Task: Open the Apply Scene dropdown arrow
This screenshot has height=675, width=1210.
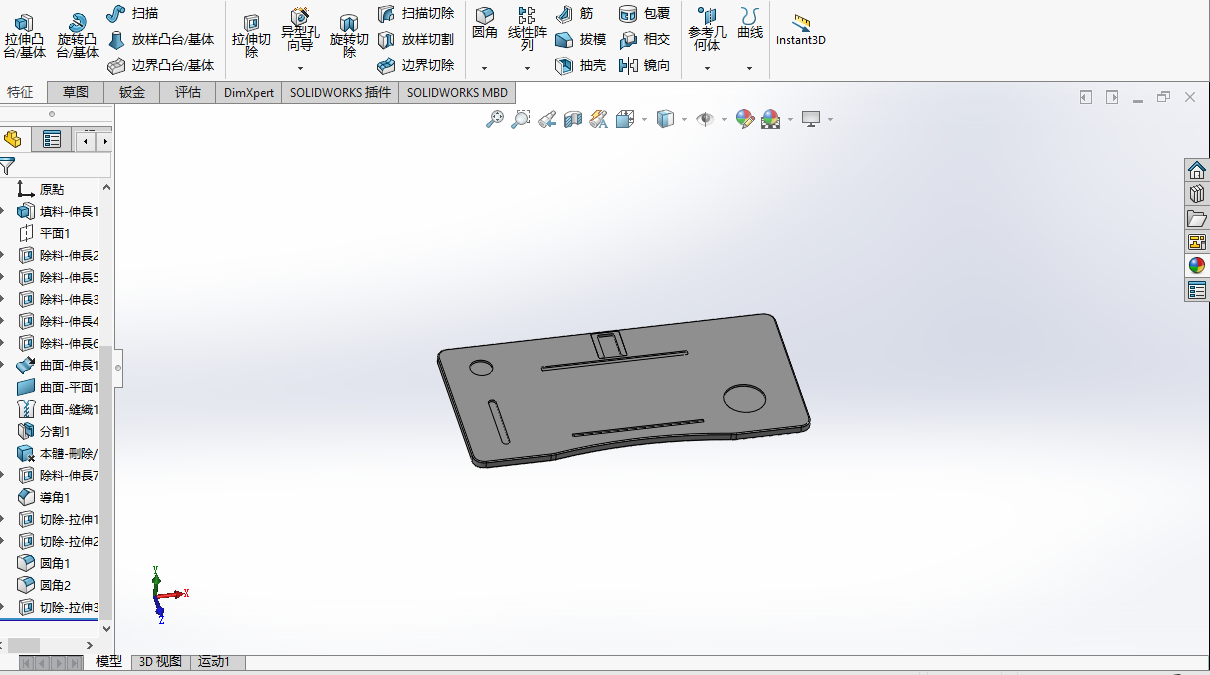Action: point(790,119)
